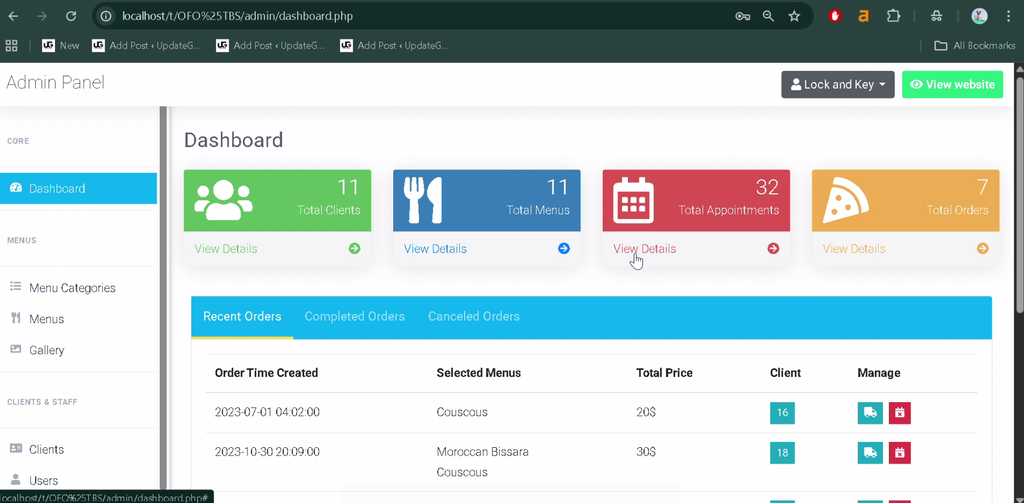This screenshot has width=1024, height=503.
Task: View Details of Total Appointments
Action: 645,249
